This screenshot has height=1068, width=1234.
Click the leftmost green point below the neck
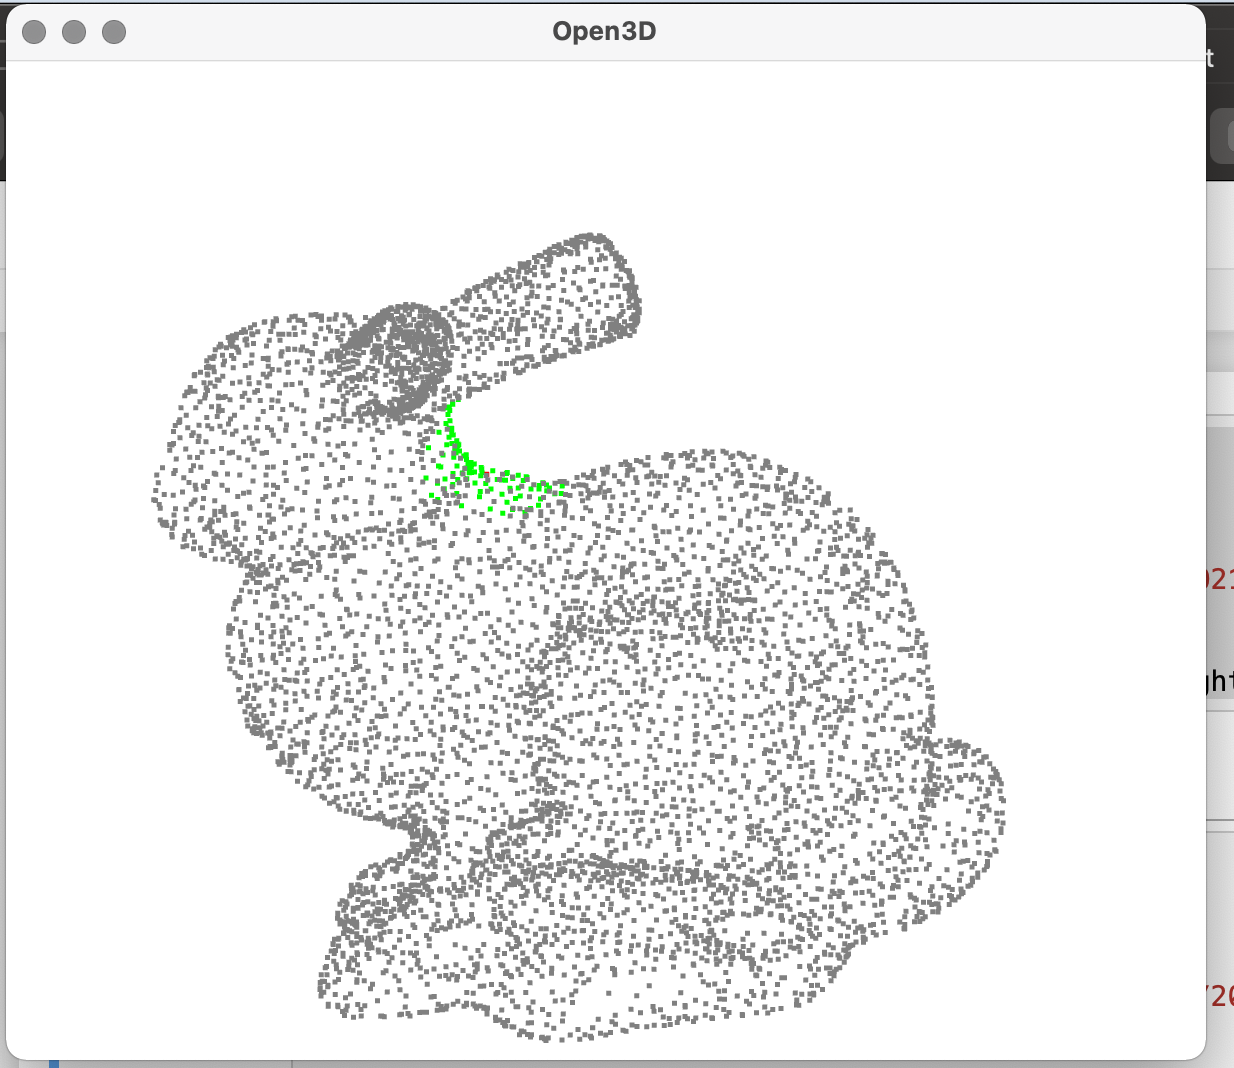[x=424, y=478]
